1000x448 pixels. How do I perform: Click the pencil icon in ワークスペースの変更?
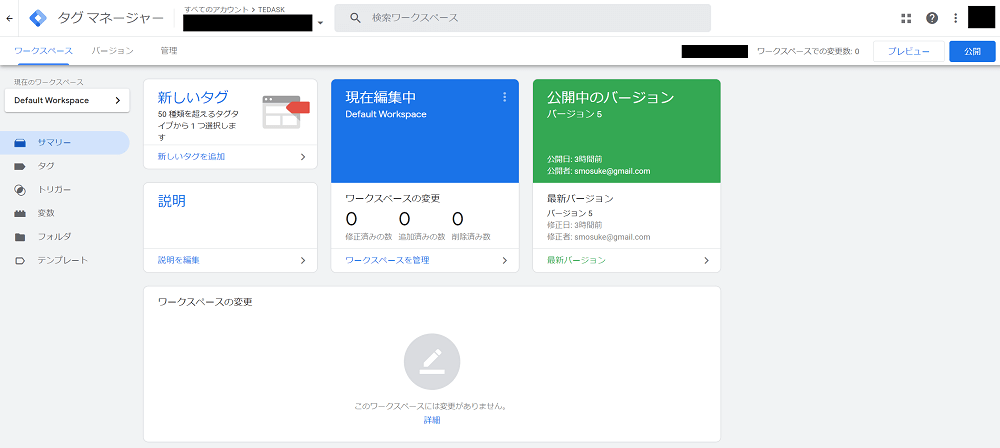pyautogui.click(x=432, y=362)
